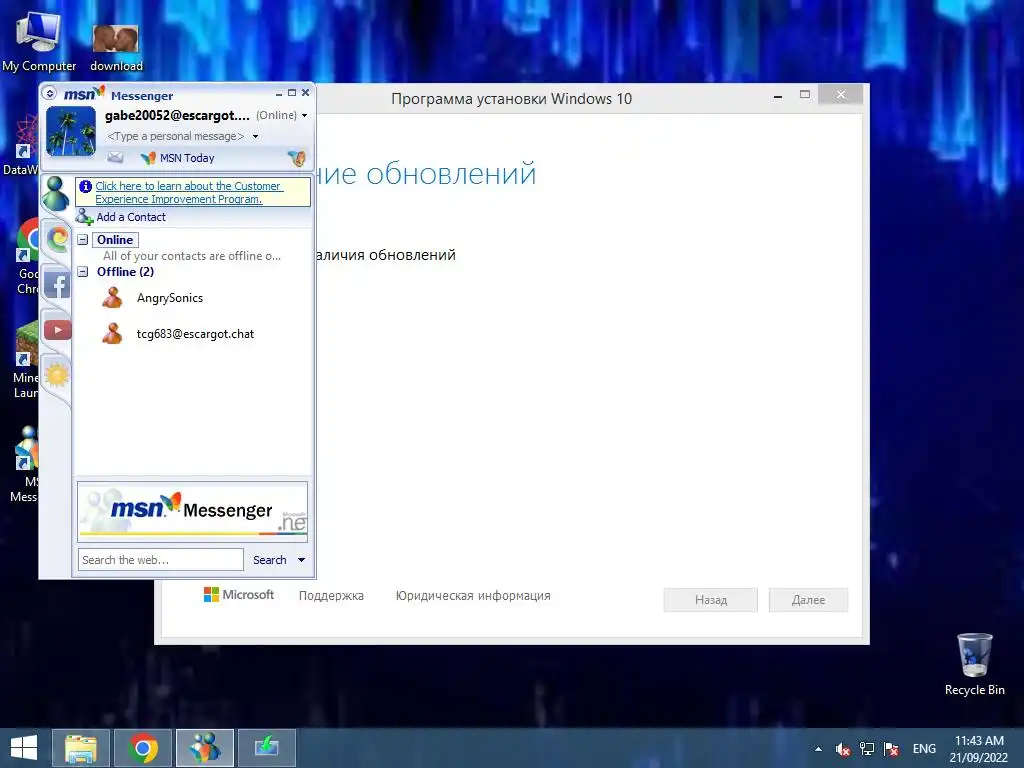The image size is (1024, 768).
Task: Show hidden tray icons arrow
Action: click(818, 749)
